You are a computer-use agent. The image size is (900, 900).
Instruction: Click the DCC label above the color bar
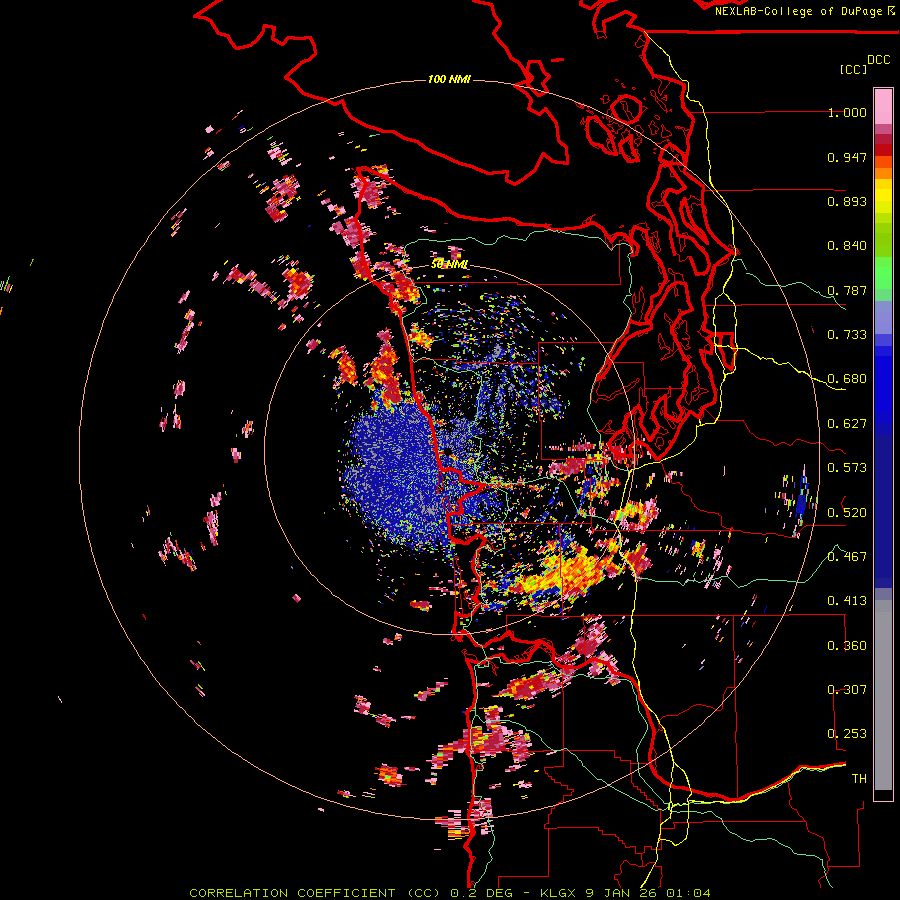coord(879,60)
